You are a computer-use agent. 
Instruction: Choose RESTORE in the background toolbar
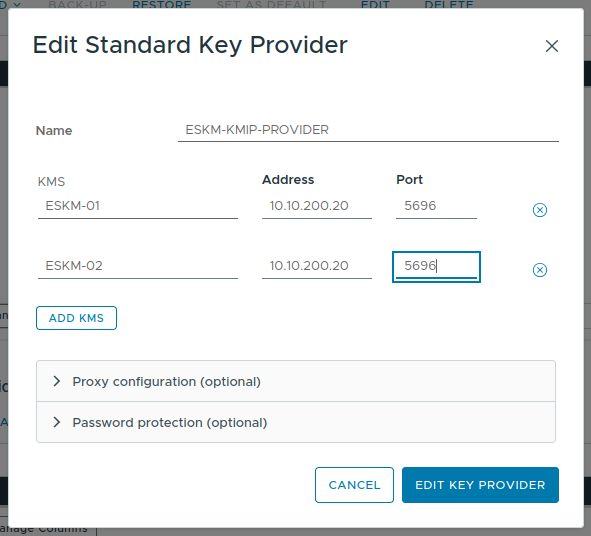click(x=162, y=5)
